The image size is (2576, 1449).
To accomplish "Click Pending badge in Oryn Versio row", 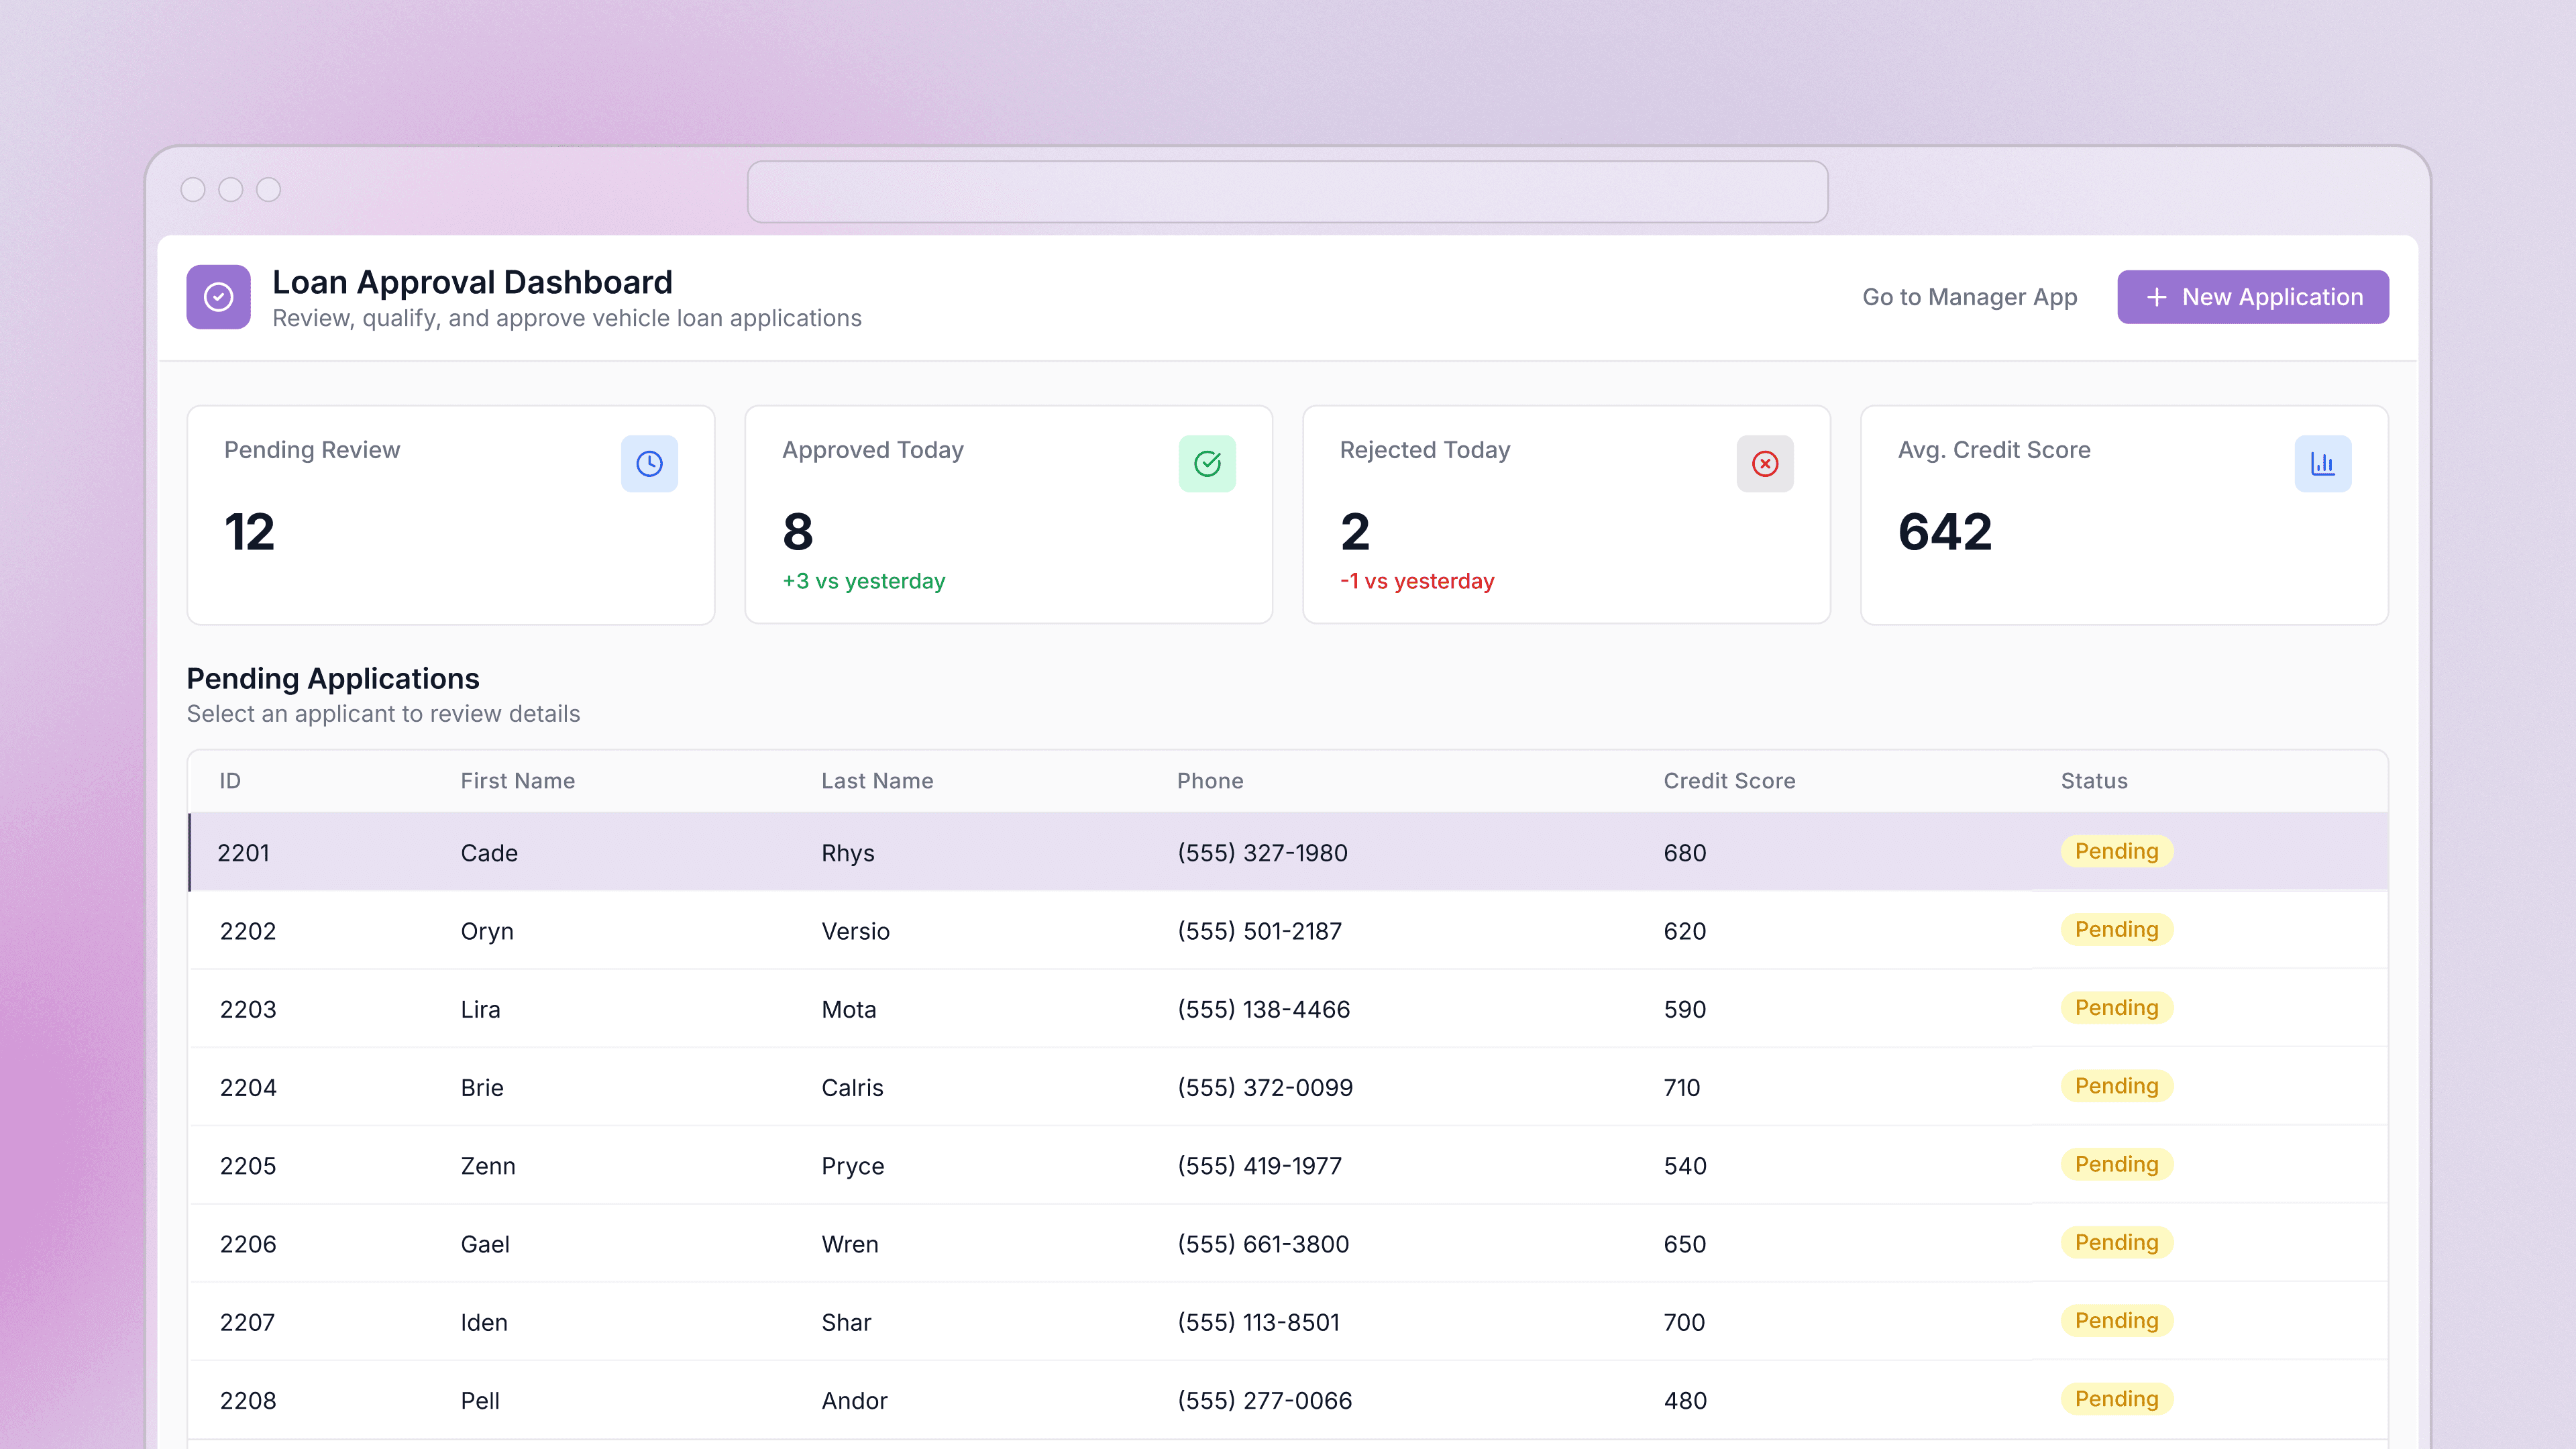I will click(2116, 929).
